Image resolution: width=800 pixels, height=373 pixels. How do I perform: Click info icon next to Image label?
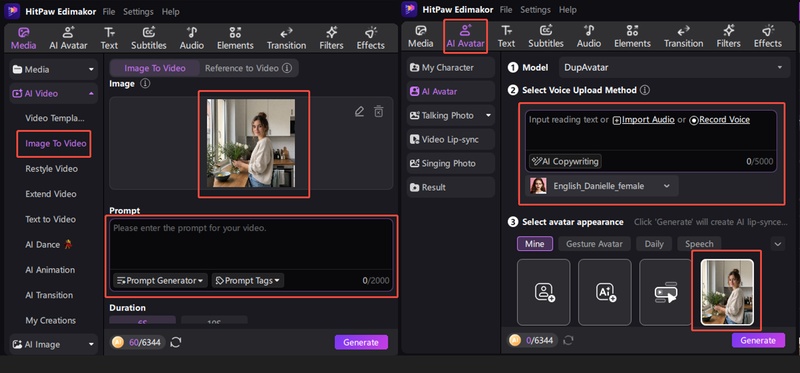pyautogui.click(x=145, y=83)
